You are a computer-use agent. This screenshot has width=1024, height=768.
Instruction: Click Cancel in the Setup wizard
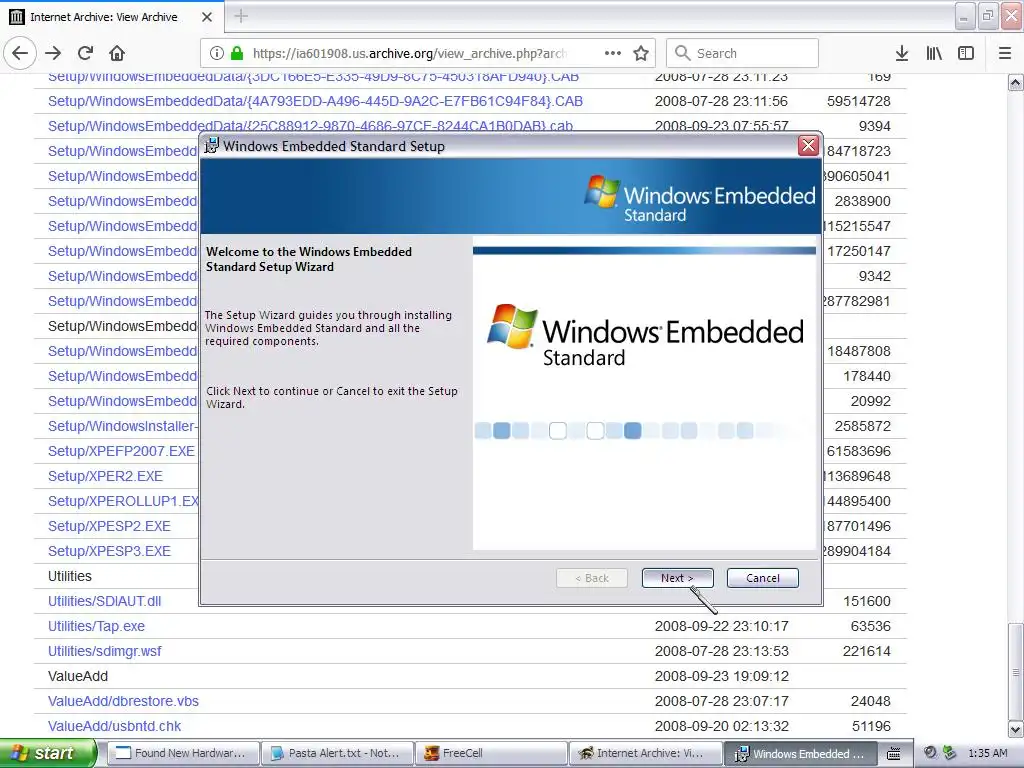point(762,578)
